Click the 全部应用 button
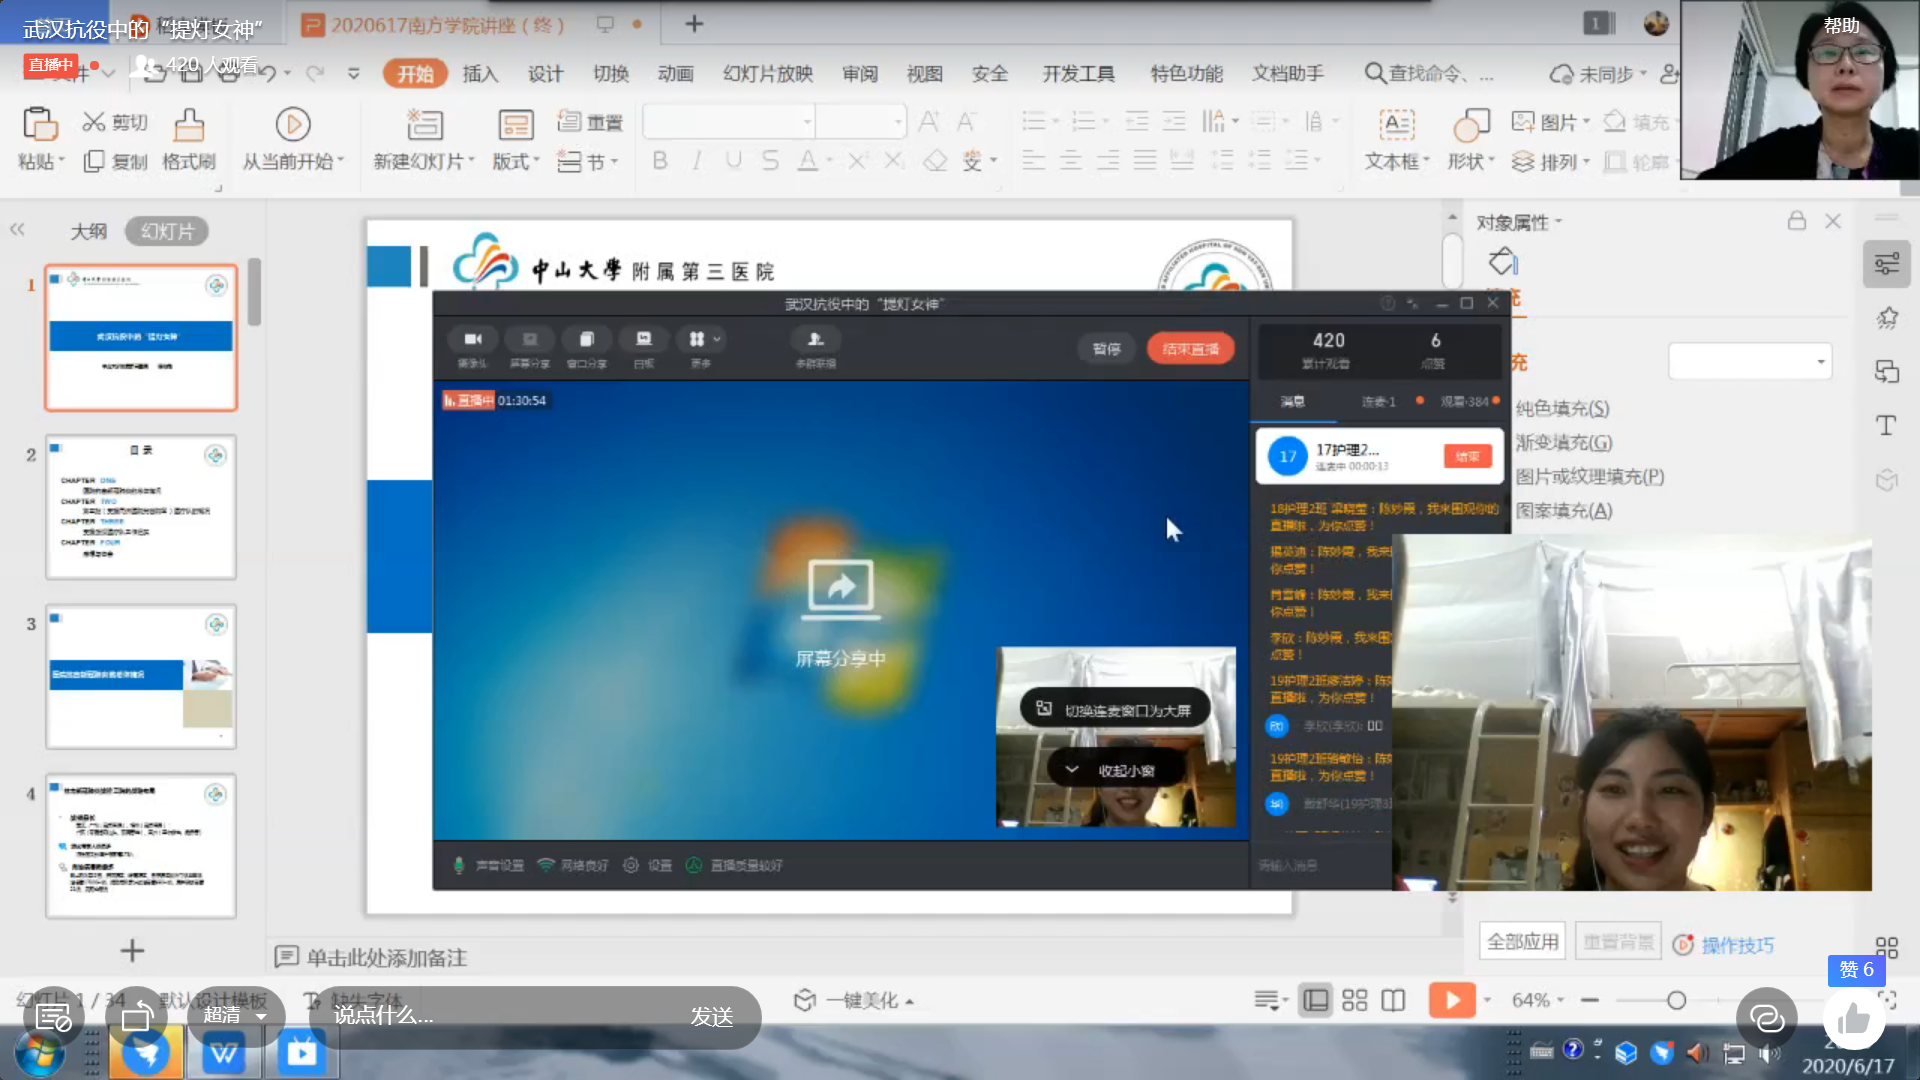 [1522, 942]
